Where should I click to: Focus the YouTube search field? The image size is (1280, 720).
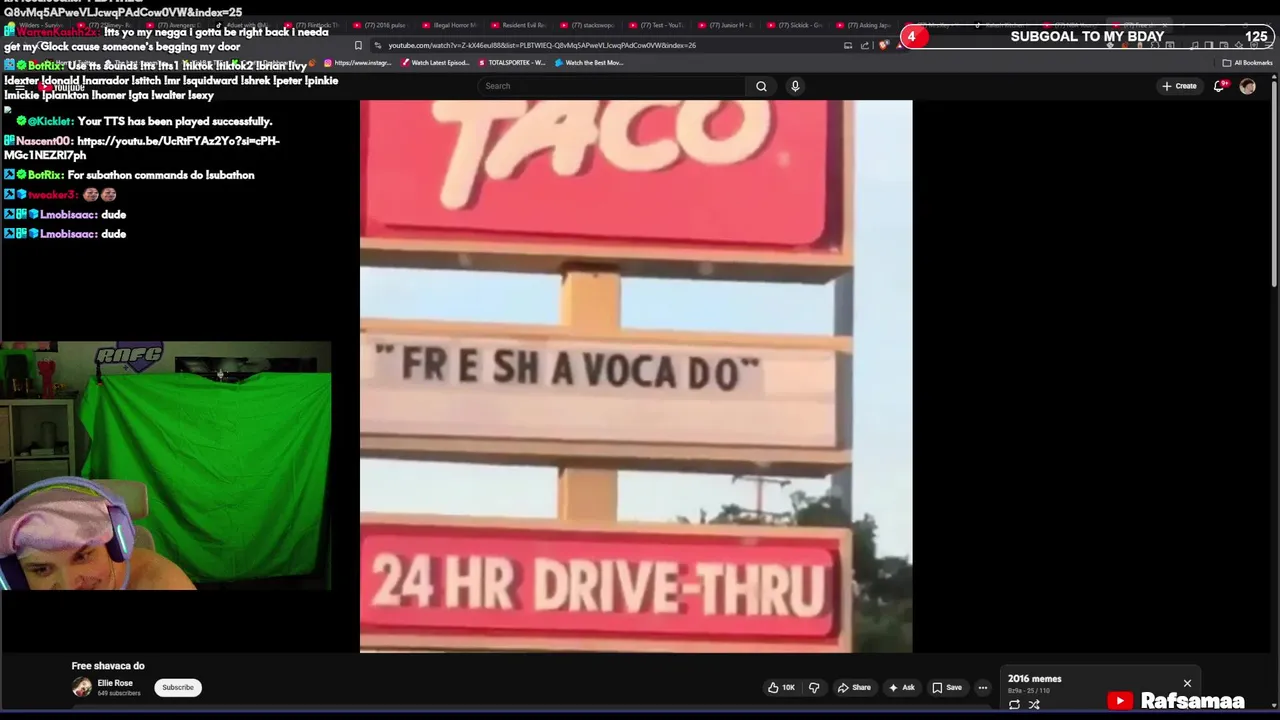pos(612,86)
